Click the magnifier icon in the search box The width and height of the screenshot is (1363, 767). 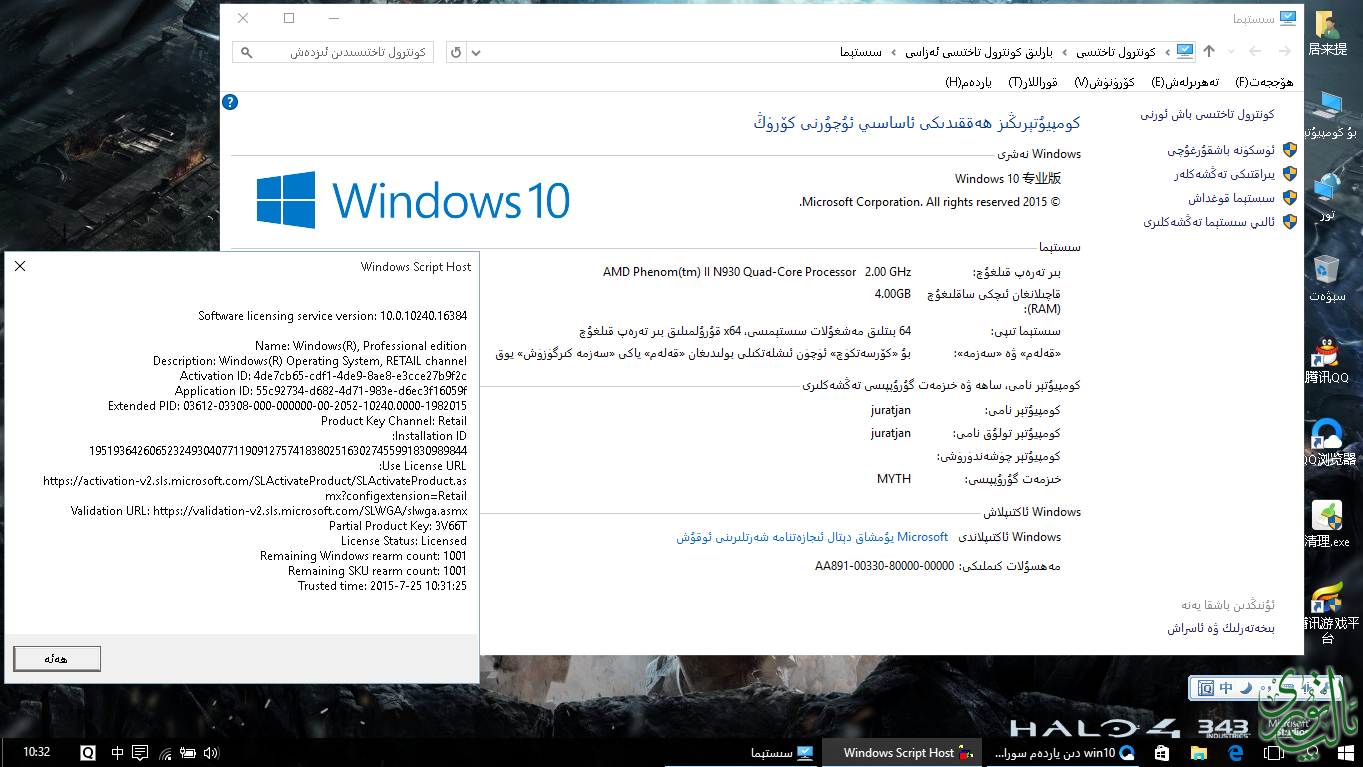(247, 52)
